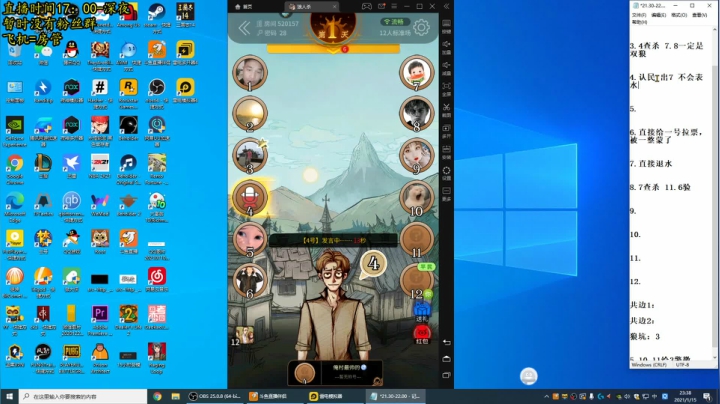Image resolution: width=720 pixels, height=404 pixels.
Task: Open the Notepad Help menu
Action: tap(639, 22)
